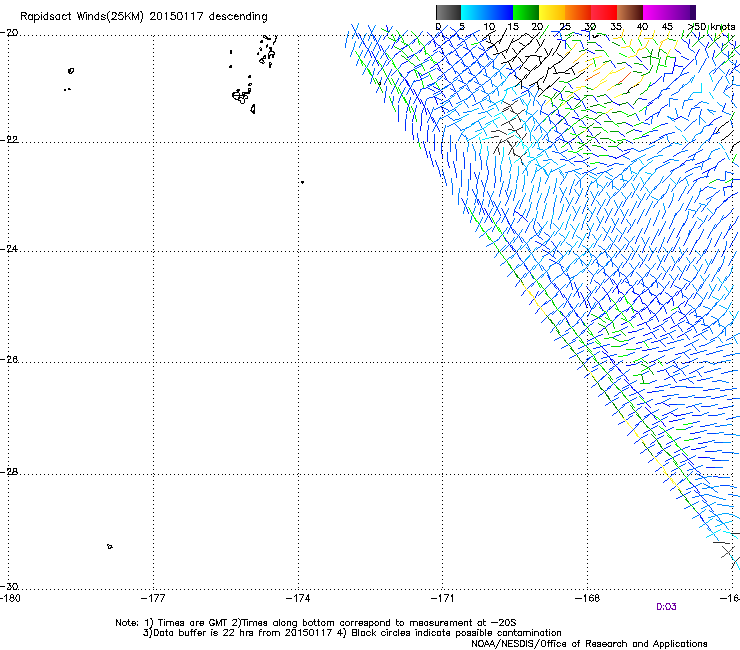
Task: Click the yellow 20–25 knots legend segment
Action: pyautogui.click(x=552, y=12)
